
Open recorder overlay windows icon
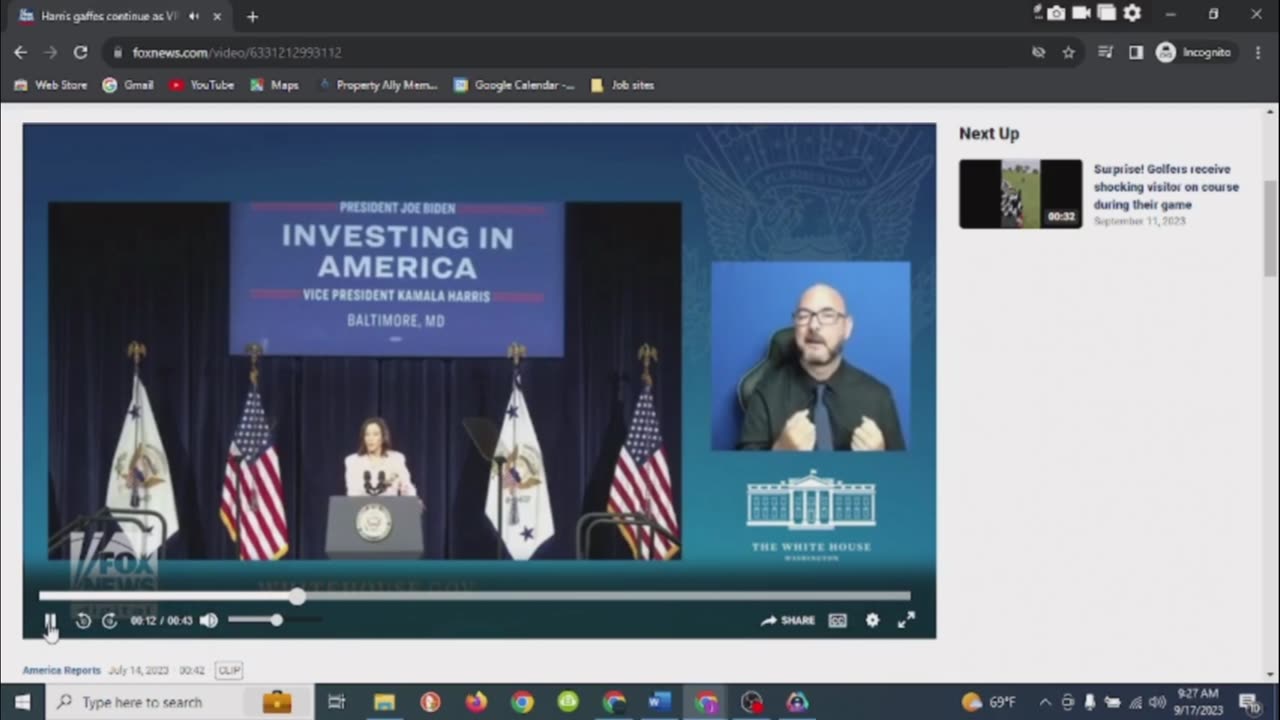pyautogui.click(x=1106, y=13)
